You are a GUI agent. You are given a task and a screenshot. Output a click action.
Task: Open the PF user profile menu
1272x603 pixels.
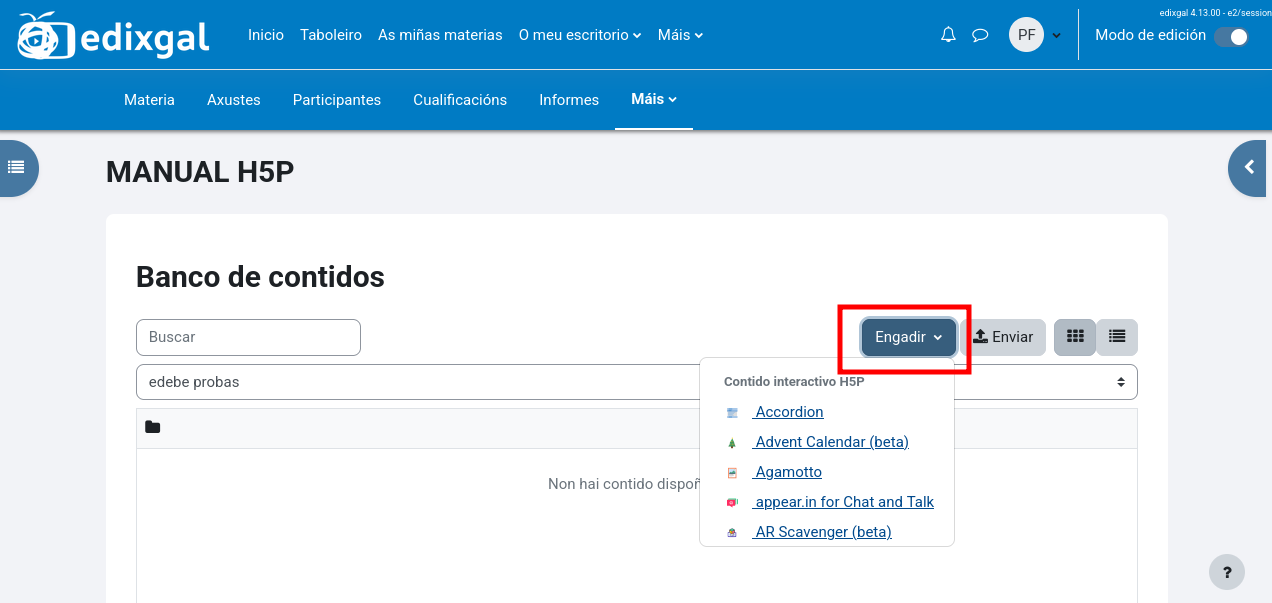pyautogui.click(x=1034, y=35)
